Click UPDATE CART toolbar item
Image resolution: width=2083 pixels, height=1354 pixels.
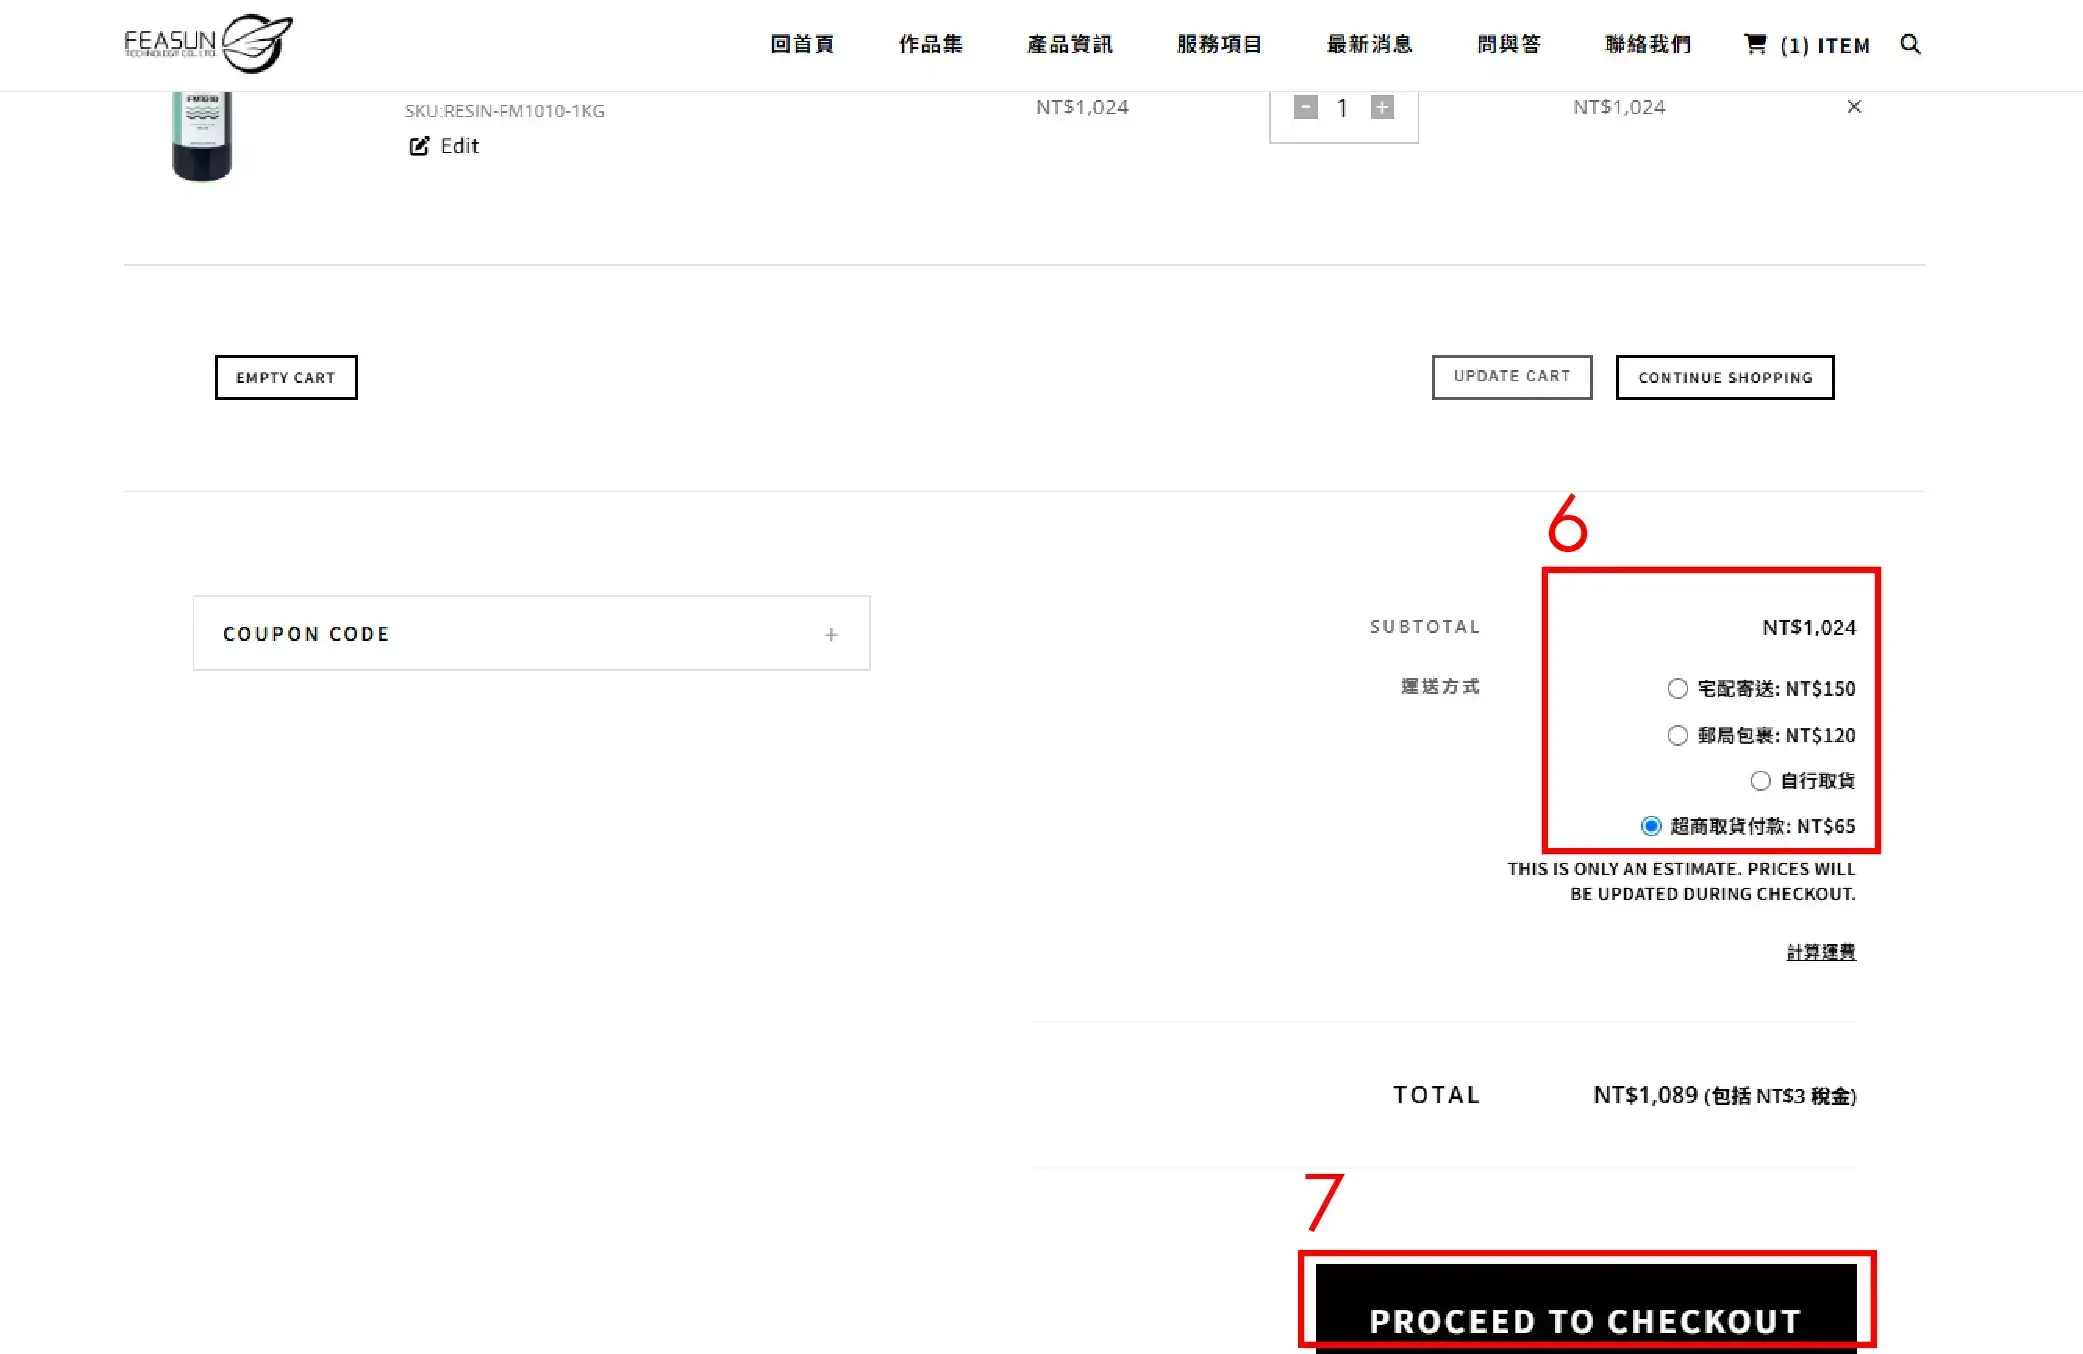pos(1512,375)
